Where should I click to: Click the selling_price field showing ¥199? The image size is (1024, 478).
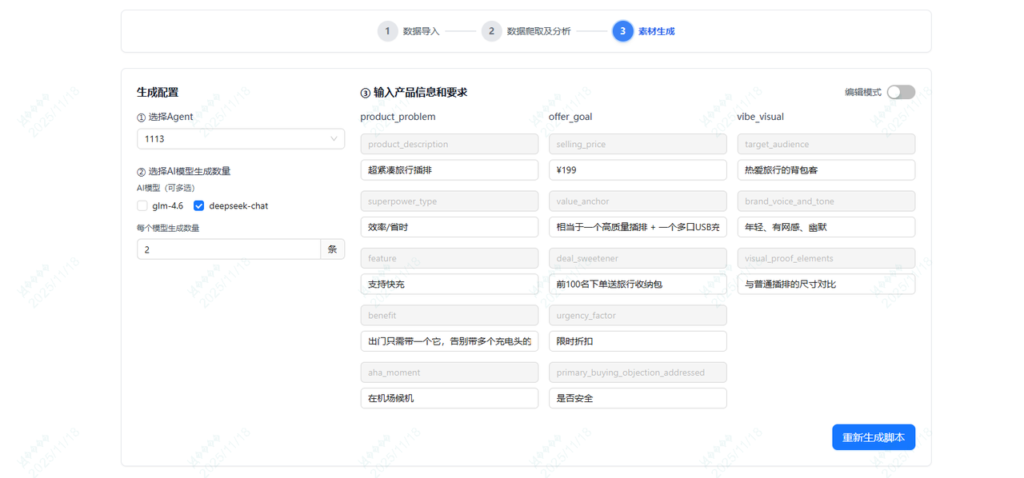(637, 170)
